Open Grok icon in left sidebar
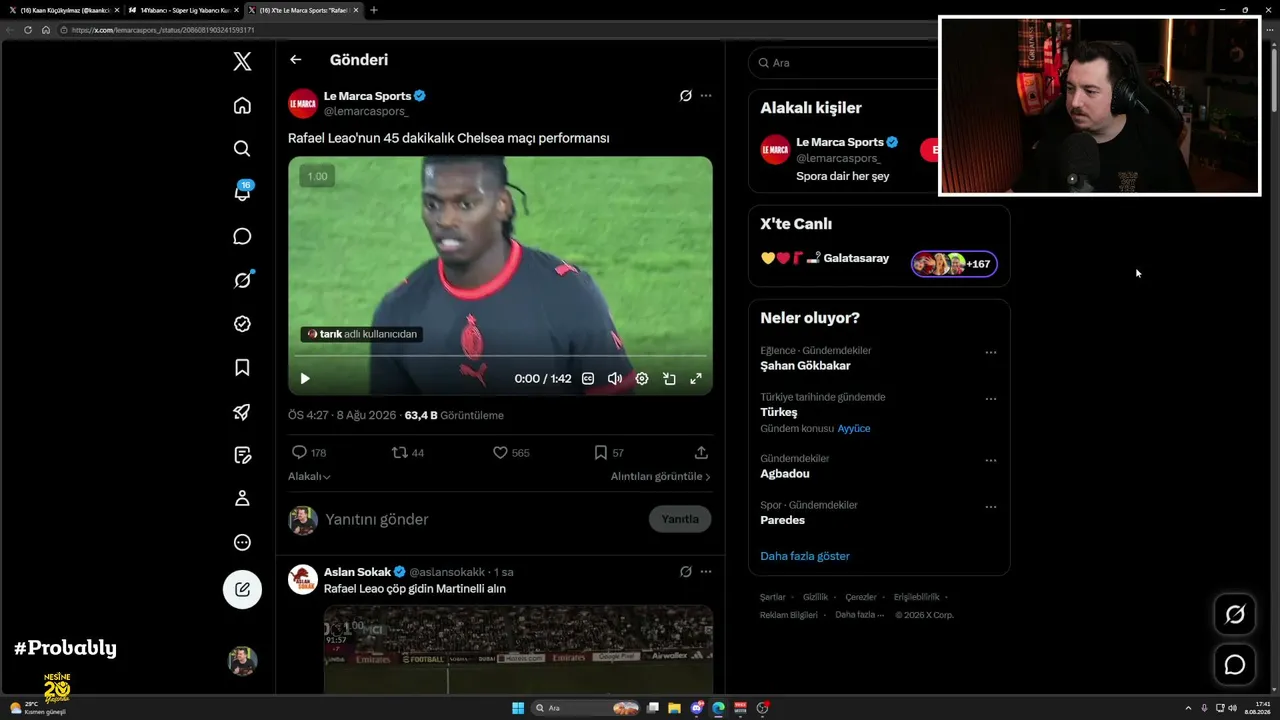This screenshot has height=720, width=1280. pos(242,280)
